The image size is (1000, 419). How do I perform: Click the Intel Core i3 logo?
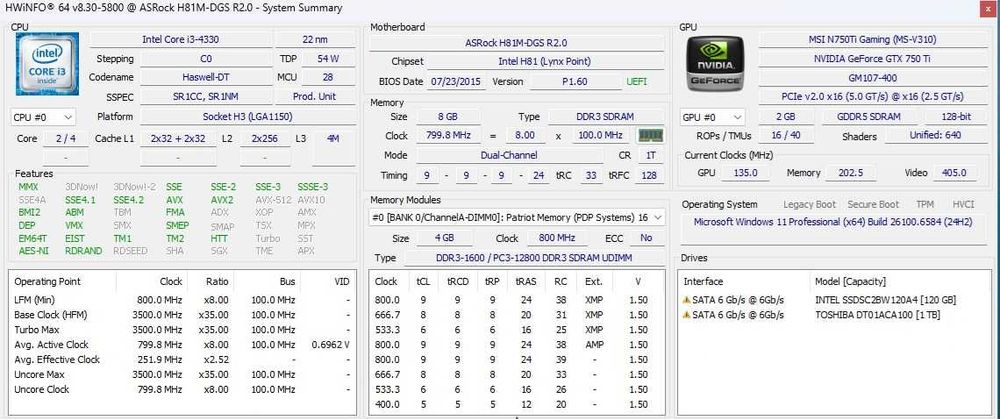pos(47,64)
